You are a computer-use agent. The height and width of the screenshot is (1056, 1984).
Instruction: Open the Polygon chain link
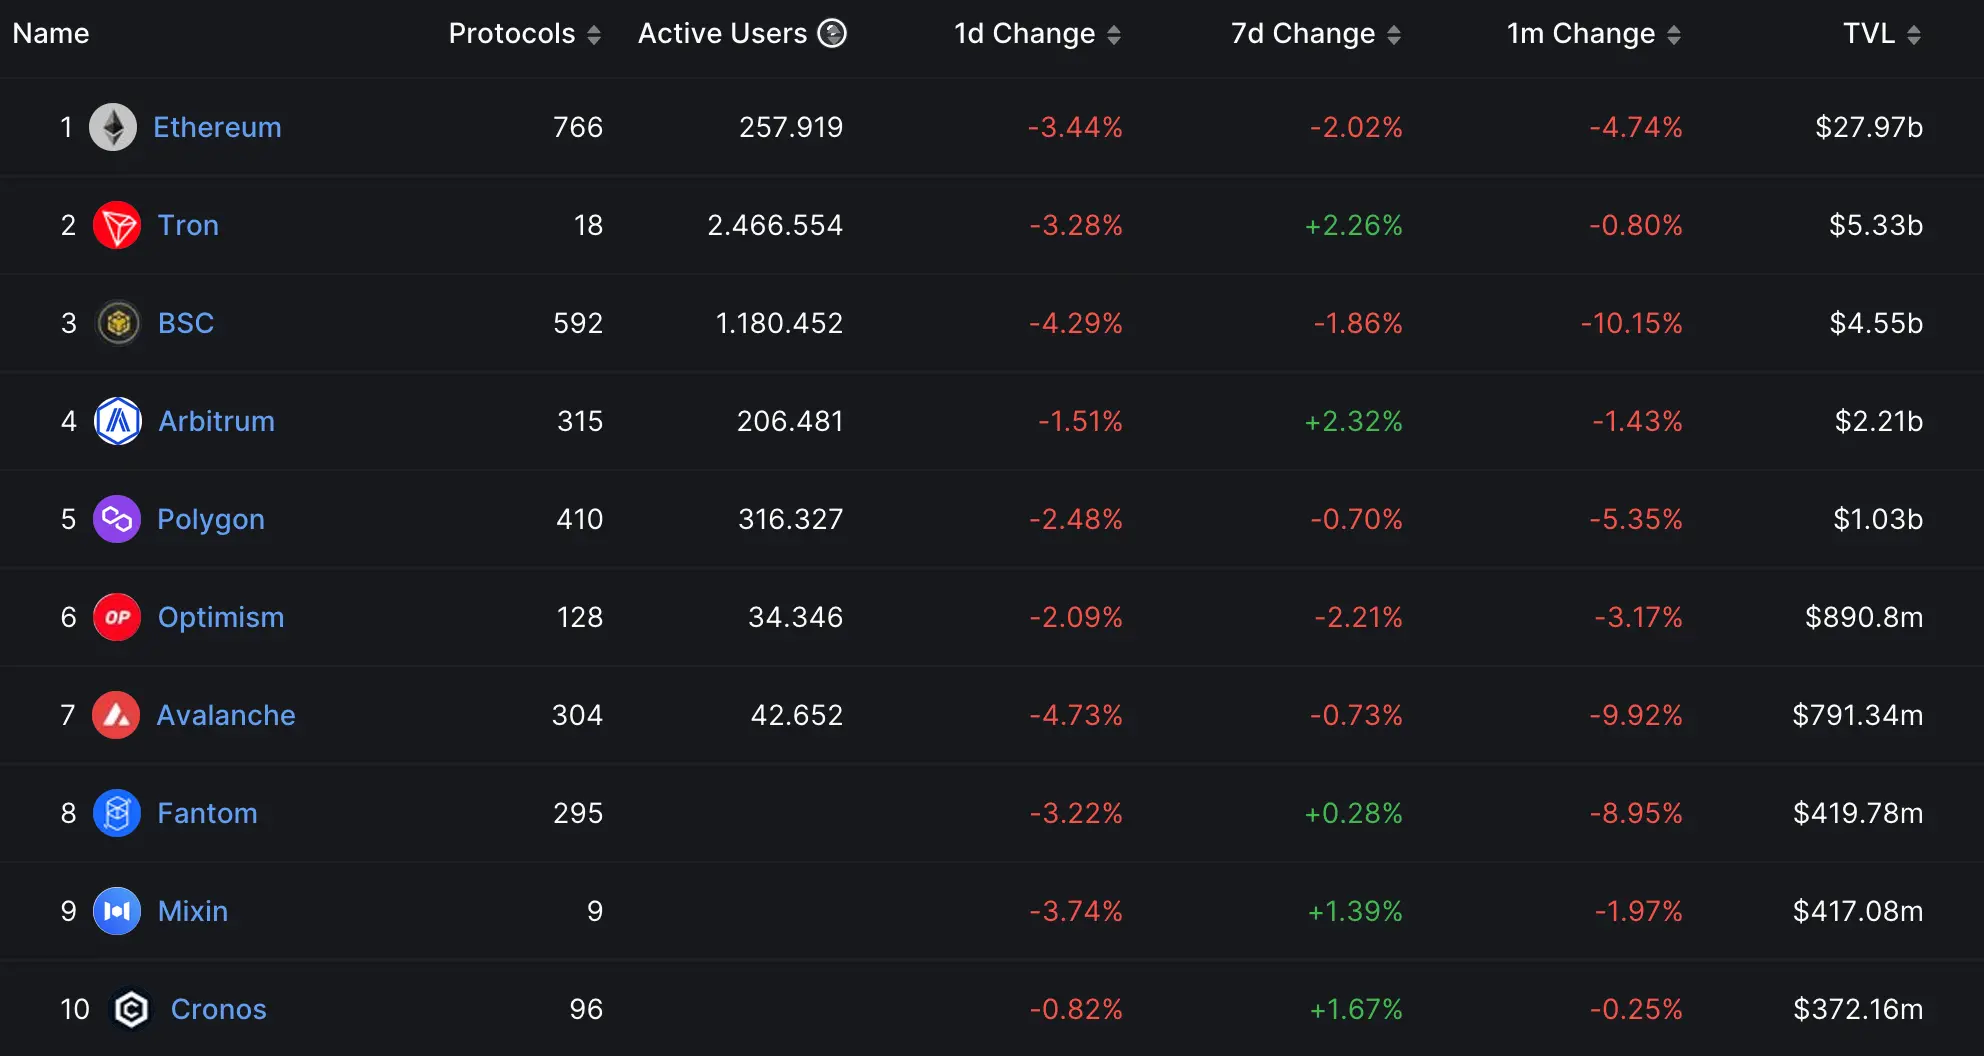(211, 520)
